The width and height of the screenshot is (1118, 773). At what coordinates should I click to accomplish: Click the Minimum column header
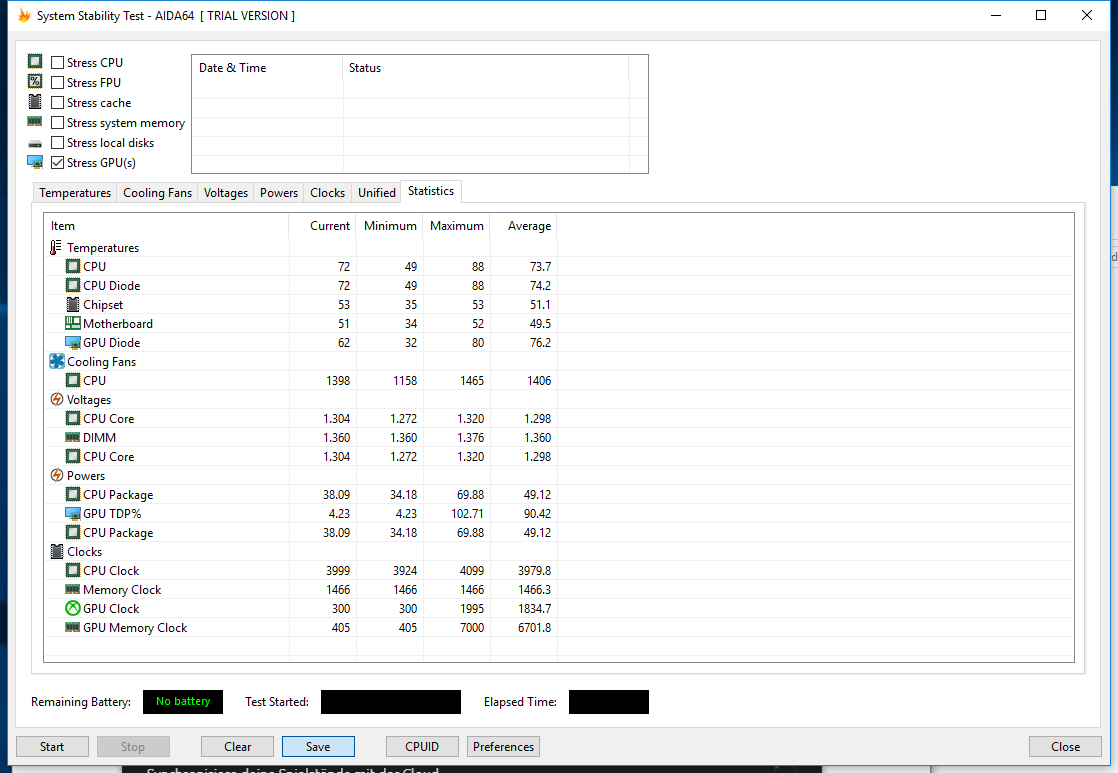(389, 226)
